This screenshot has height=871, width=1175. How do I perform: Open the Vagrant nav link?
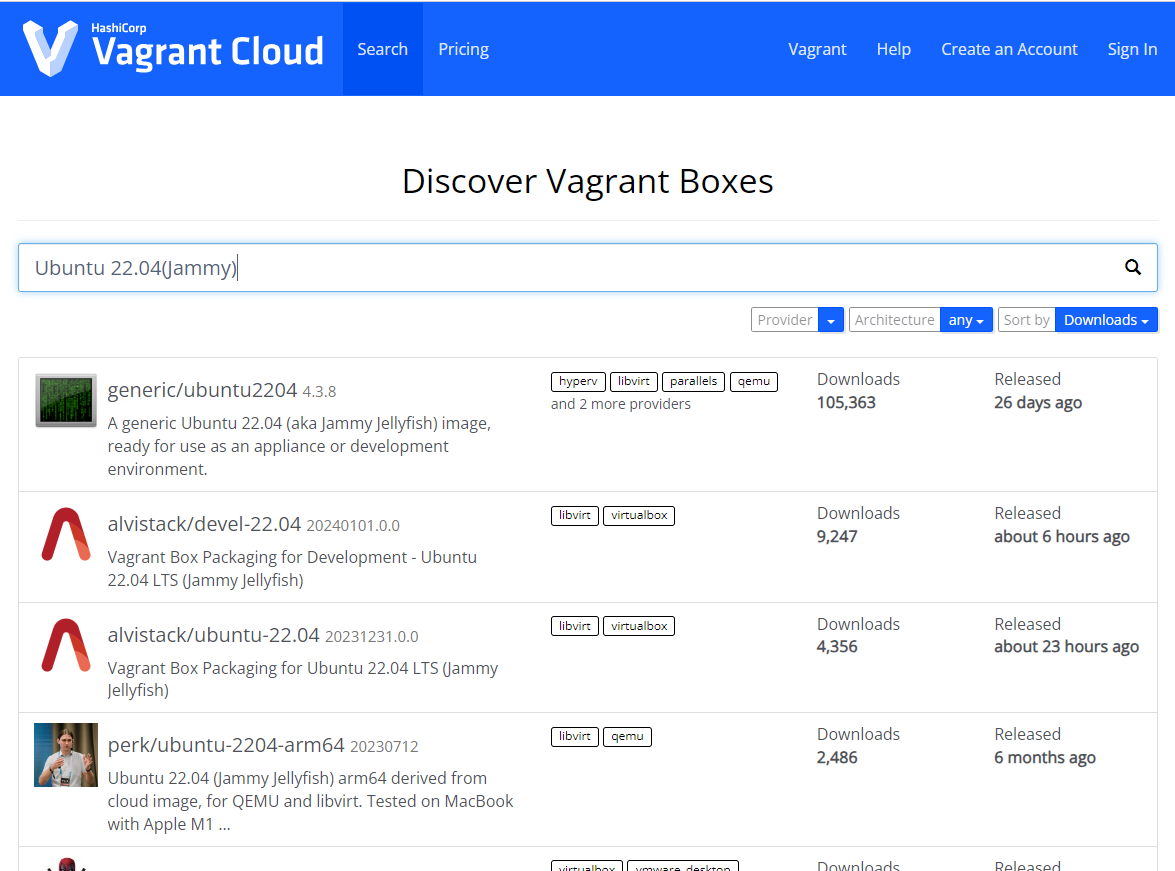point(817,49)
